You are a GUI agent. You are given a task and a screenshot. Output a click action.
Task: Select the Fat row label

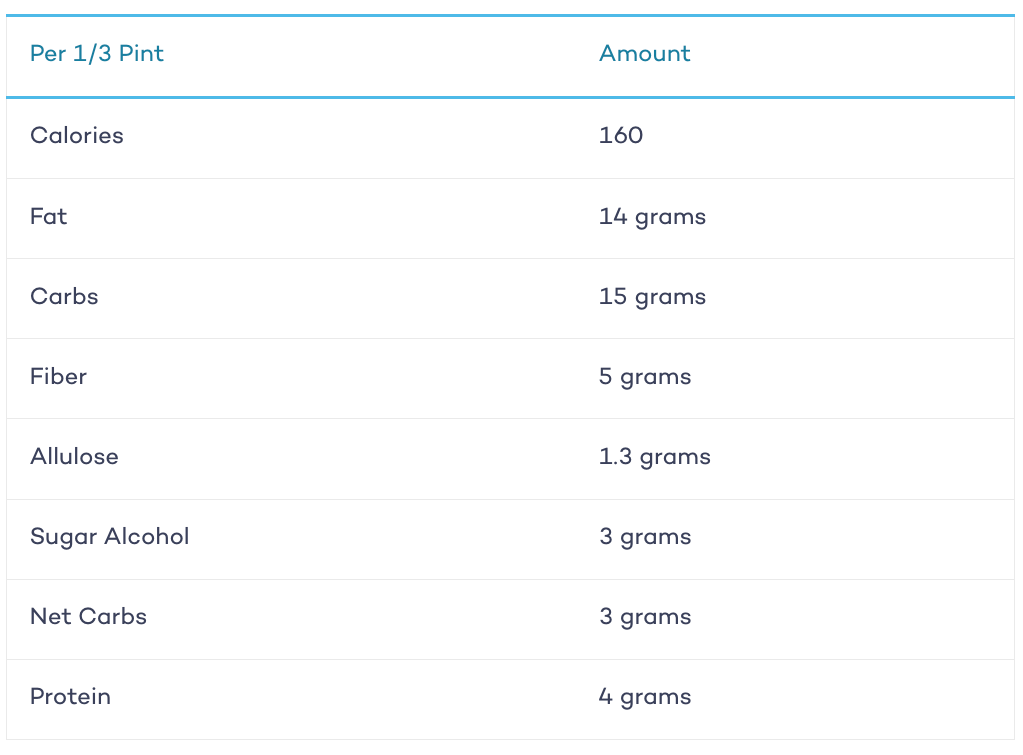48,216
